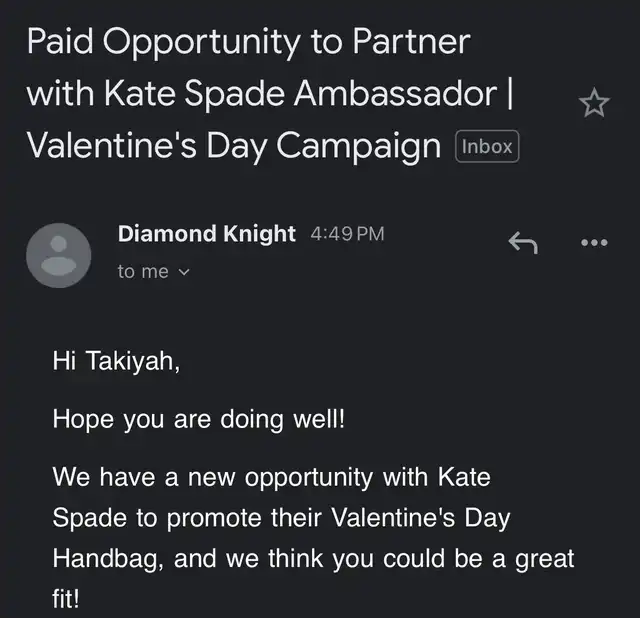Image resolution: width=640 pixels, height=618 pixels.
Task: Open the three-dot more options menu
Action: (x=594, y=242)
